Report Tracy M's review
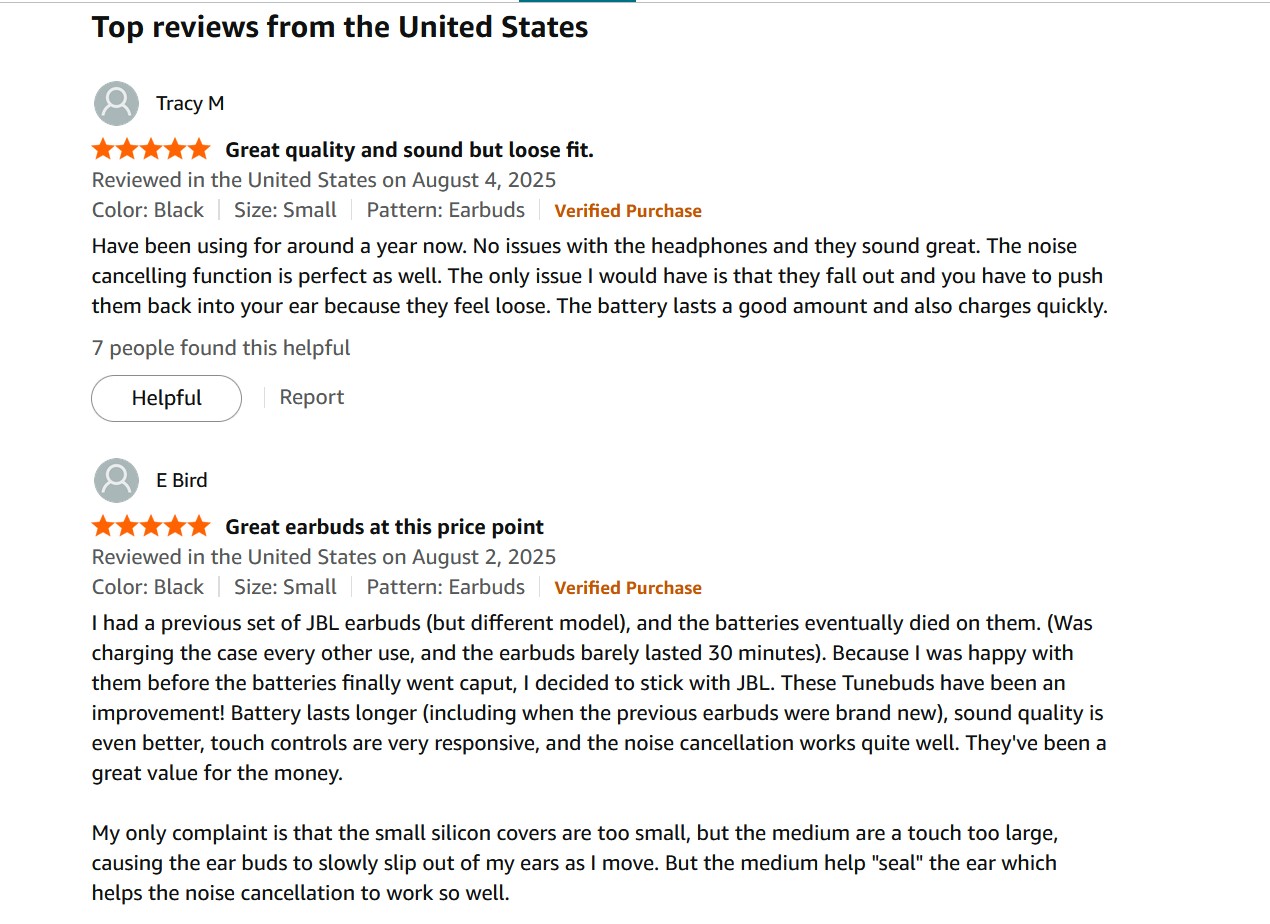Viewport: 1270px width, 924px height. [312, 397]
